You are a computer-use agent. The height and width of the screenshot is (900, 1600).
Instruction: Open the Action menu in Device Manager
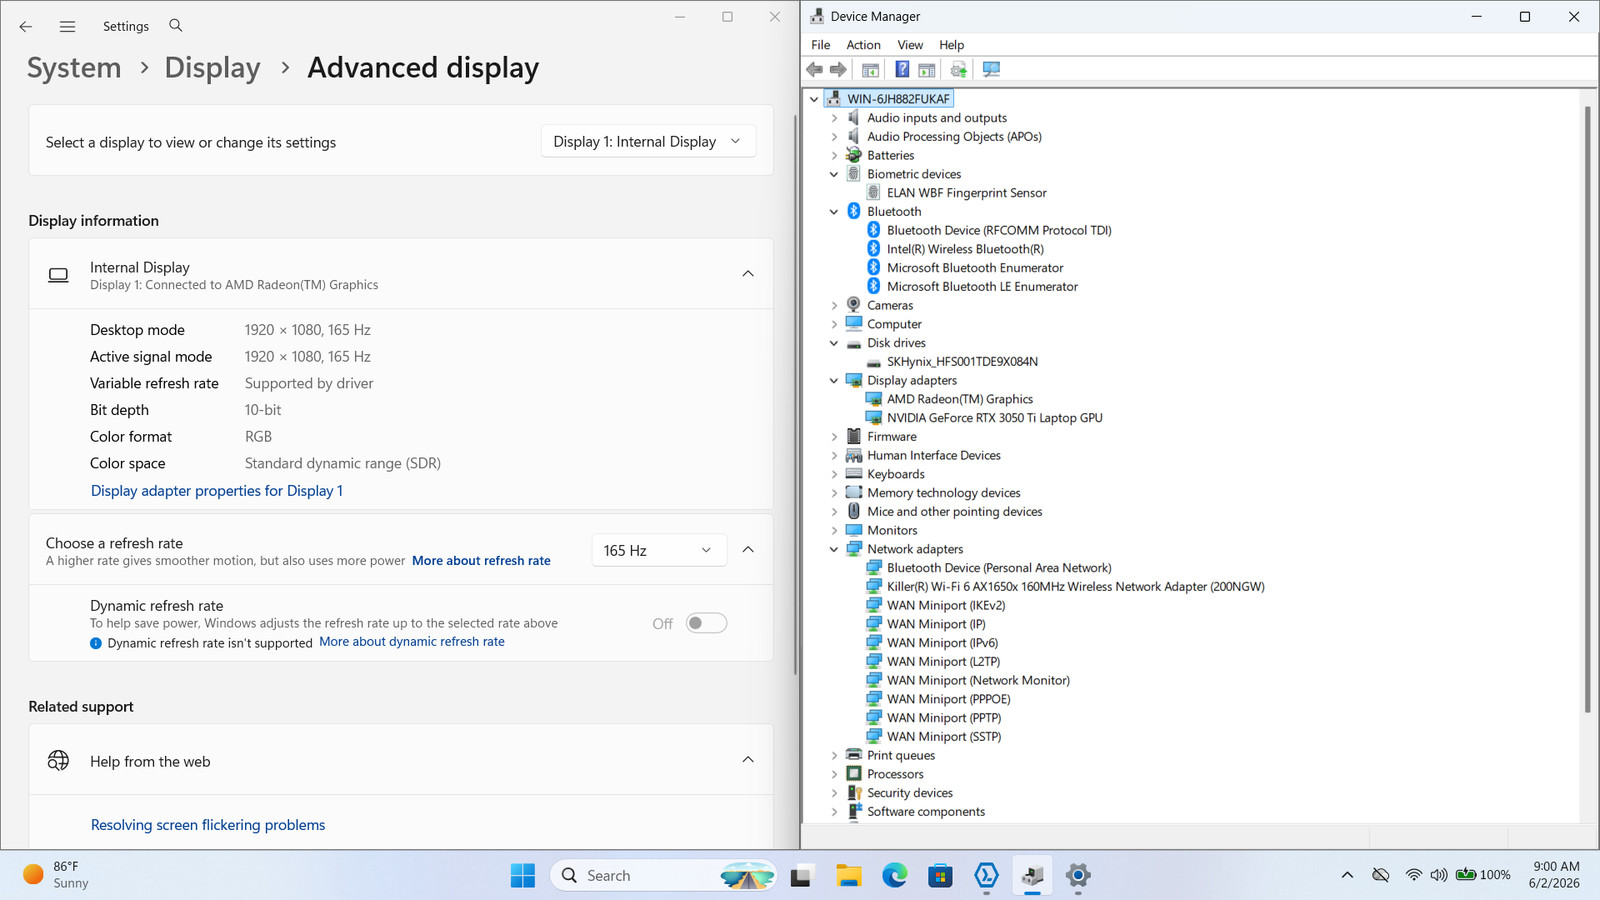point(864,45)
